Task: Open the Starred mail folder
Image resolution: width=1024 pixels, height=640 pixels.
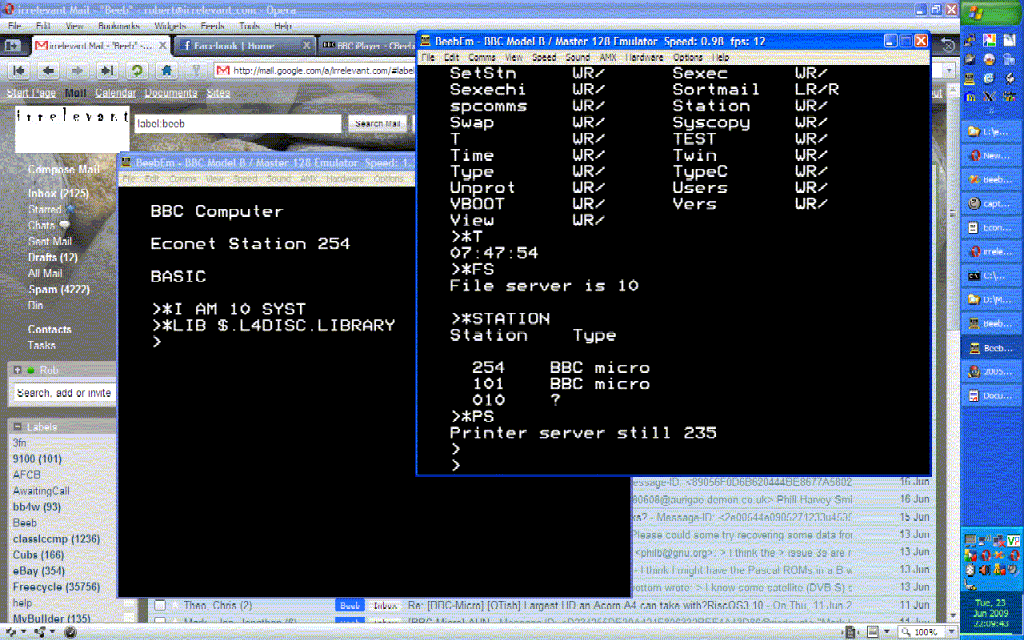Action: 44,210
